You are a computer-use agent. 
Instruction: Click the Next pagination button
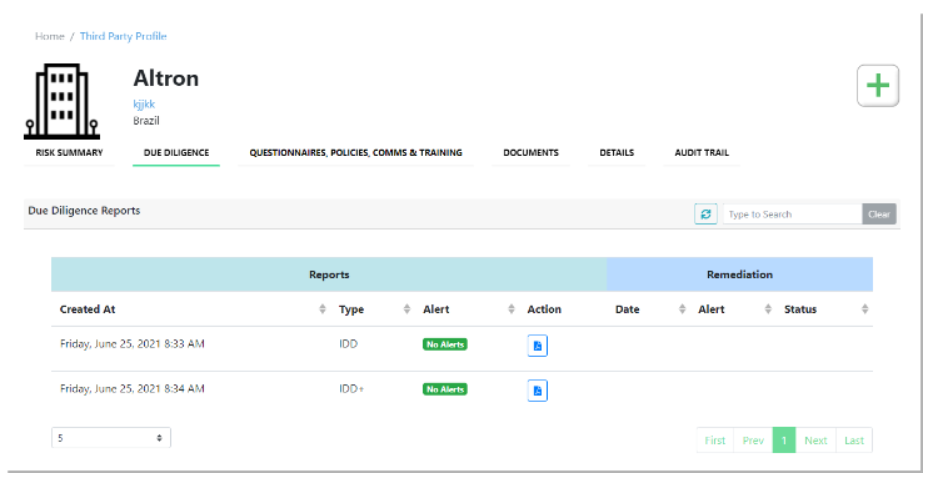point(816,441)
